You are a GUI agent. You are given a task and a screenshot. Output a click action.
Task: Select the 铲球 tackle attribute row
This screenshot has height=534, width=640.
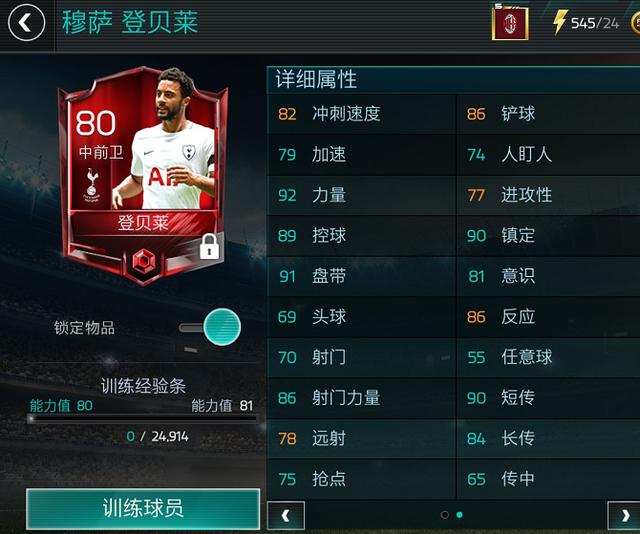(x=549, y=114)
